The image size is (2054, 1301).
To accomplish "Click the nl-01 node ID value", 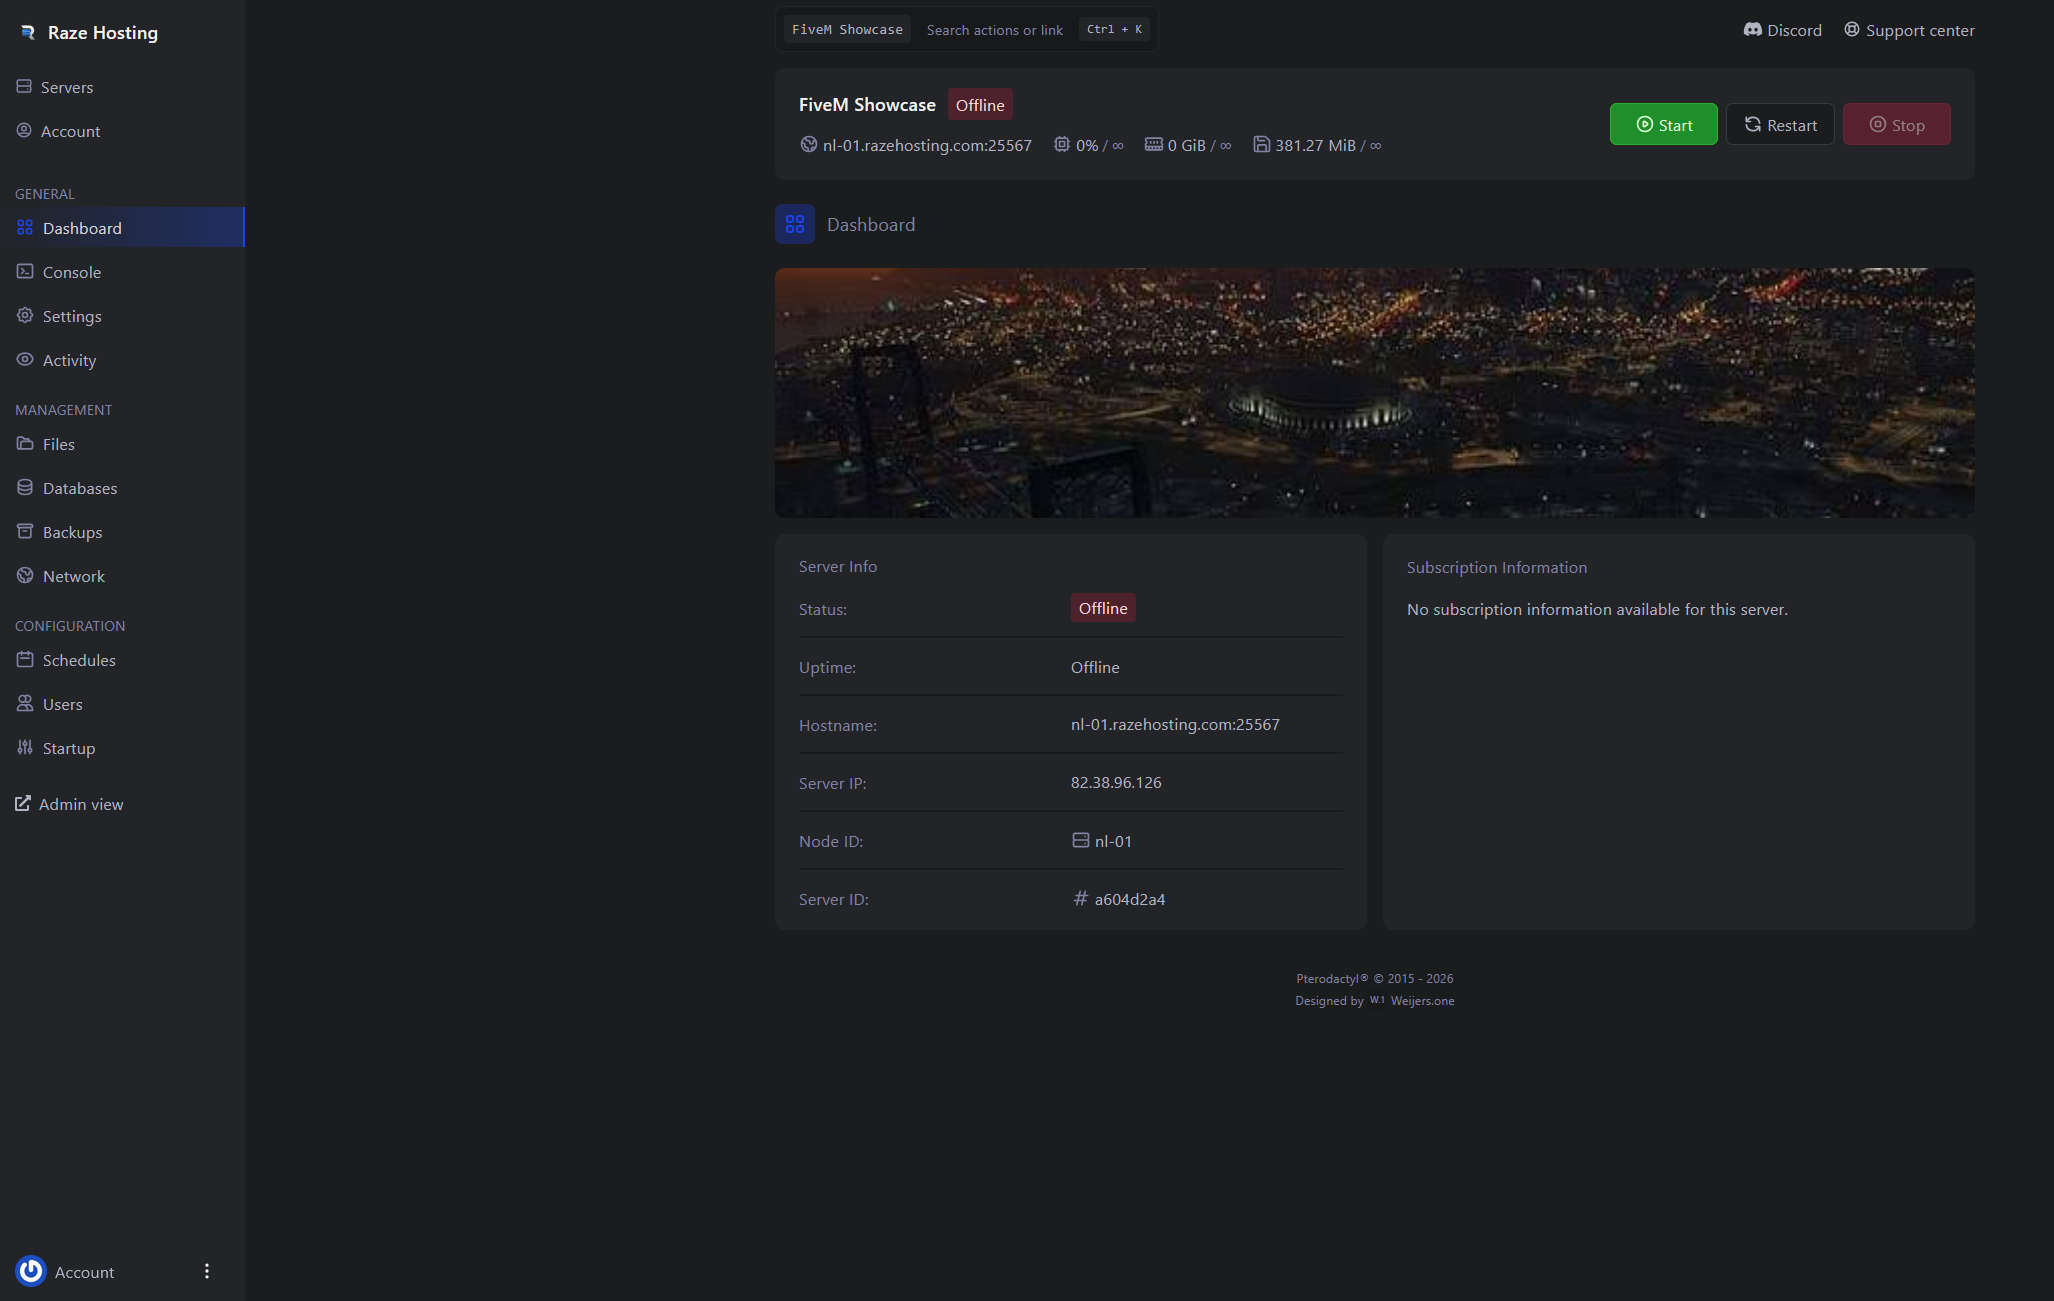I will pyautogui.click(x=1113, y=841).
